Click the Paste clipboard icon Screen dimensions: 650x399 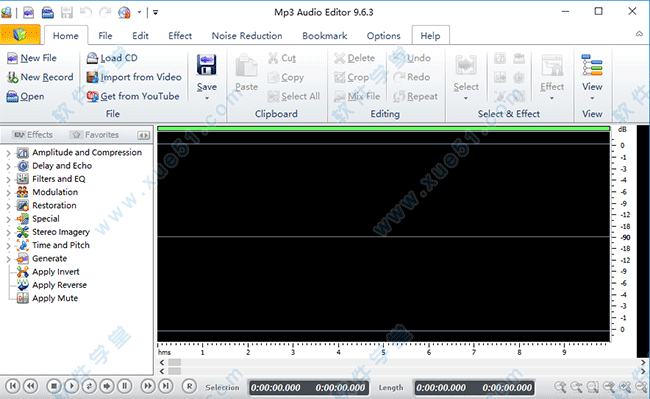click(x=247, y=65)
